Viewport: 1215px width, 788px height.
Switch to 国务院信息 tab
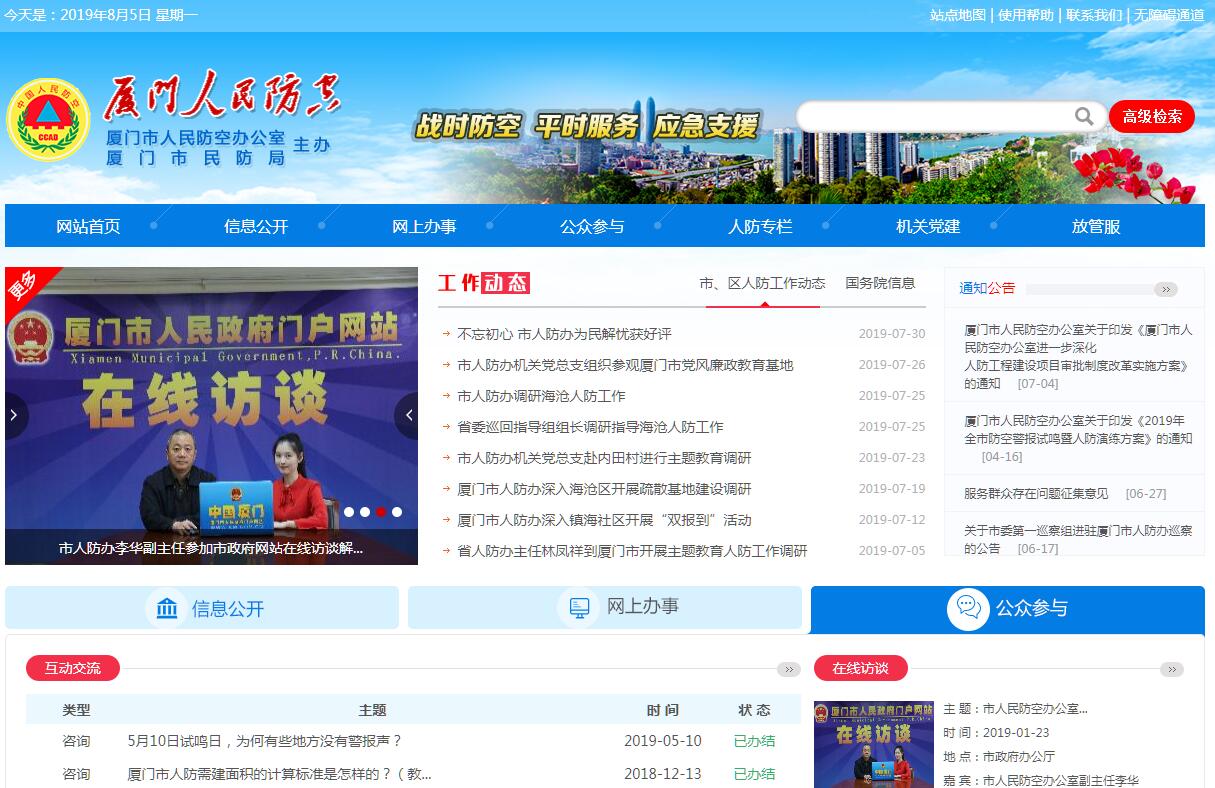(880, 283)
